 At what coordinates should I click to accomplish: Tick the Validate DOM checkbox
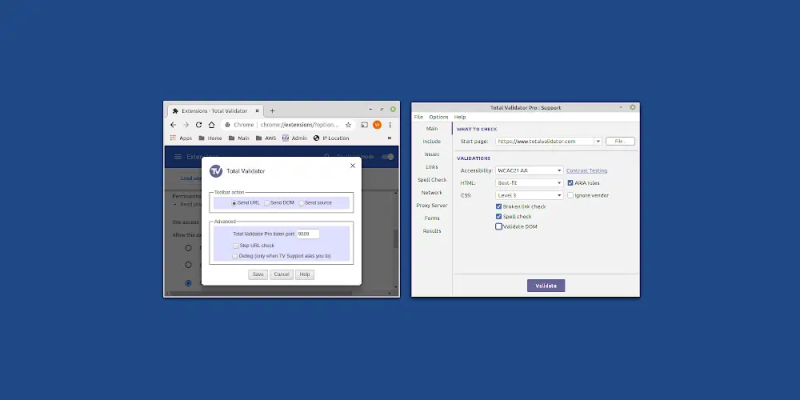[498, 227]
